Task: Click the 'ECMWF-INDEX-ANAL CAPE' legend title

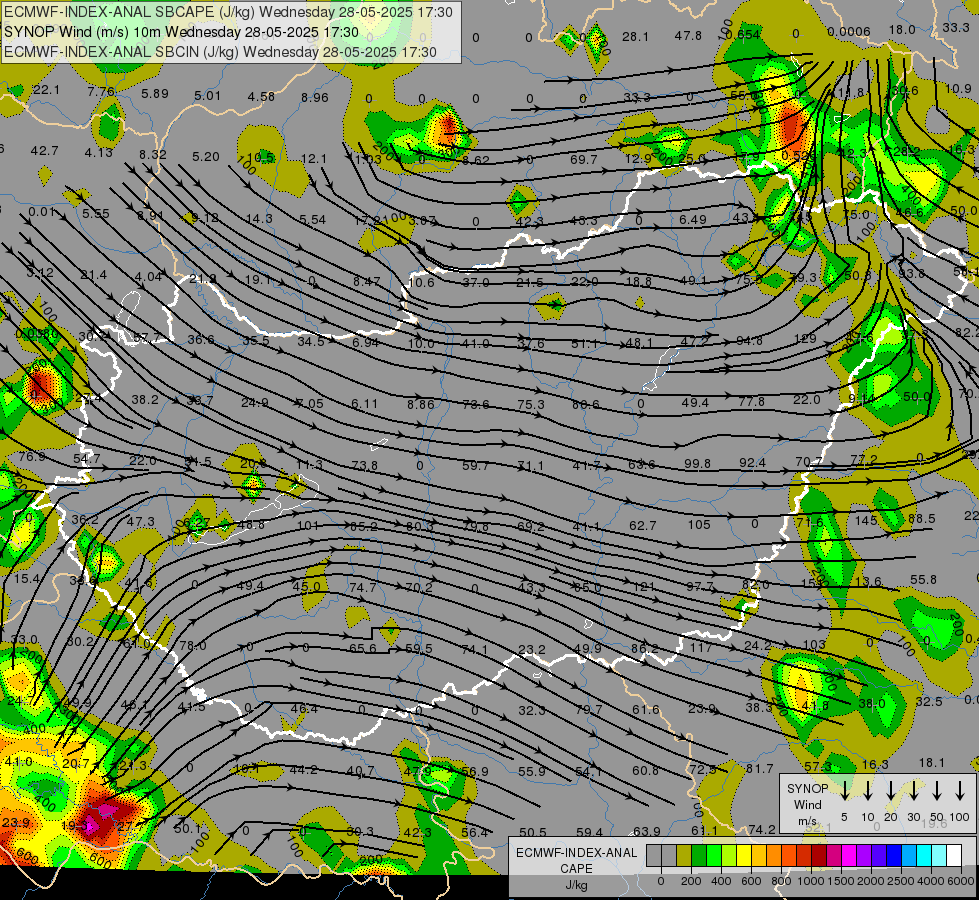Action: point(576,861)
